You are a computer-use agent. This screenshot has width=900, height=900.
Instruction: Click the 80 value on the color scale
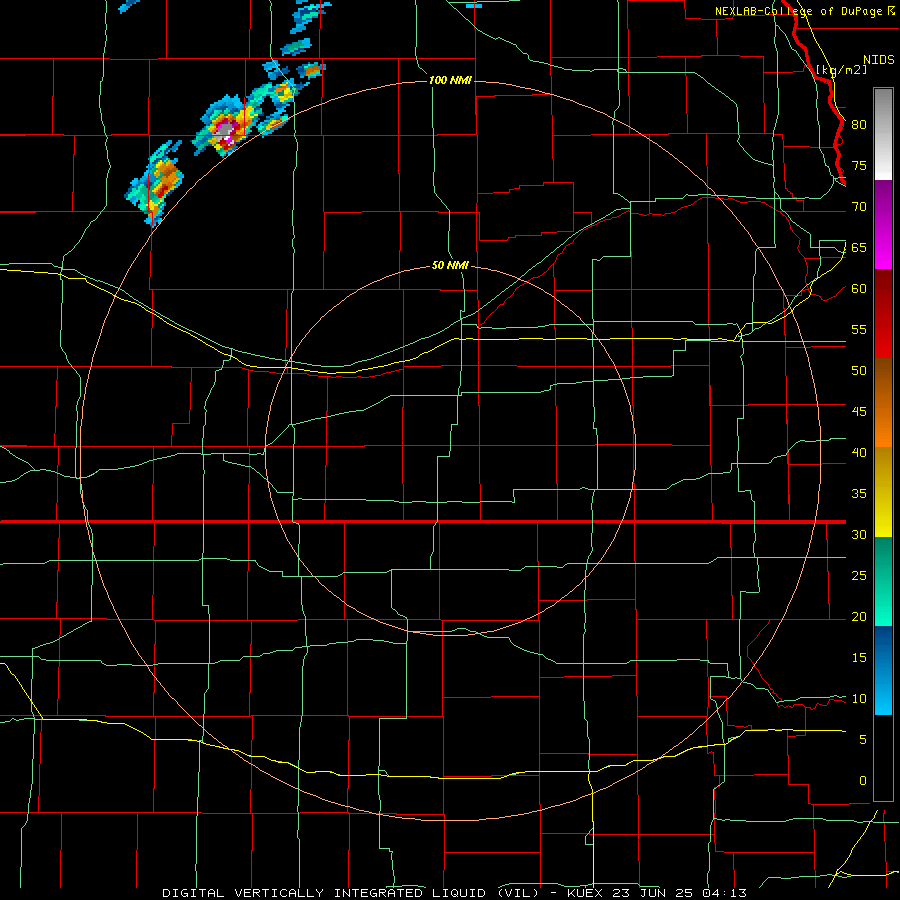pyautogui.click(x=859, y=125)
